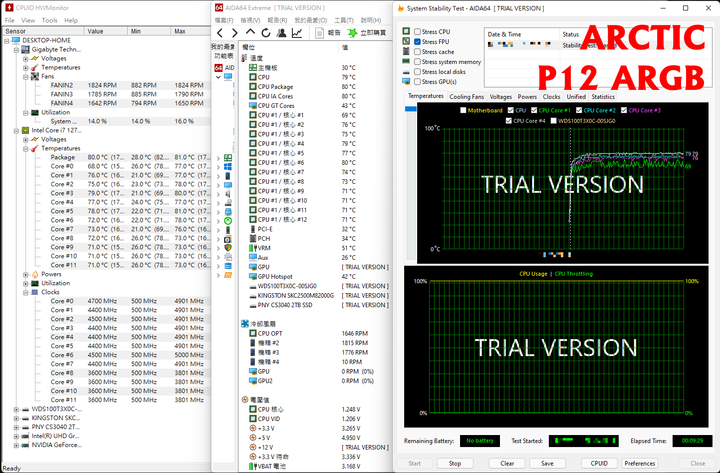Click the Stop button

455,463
